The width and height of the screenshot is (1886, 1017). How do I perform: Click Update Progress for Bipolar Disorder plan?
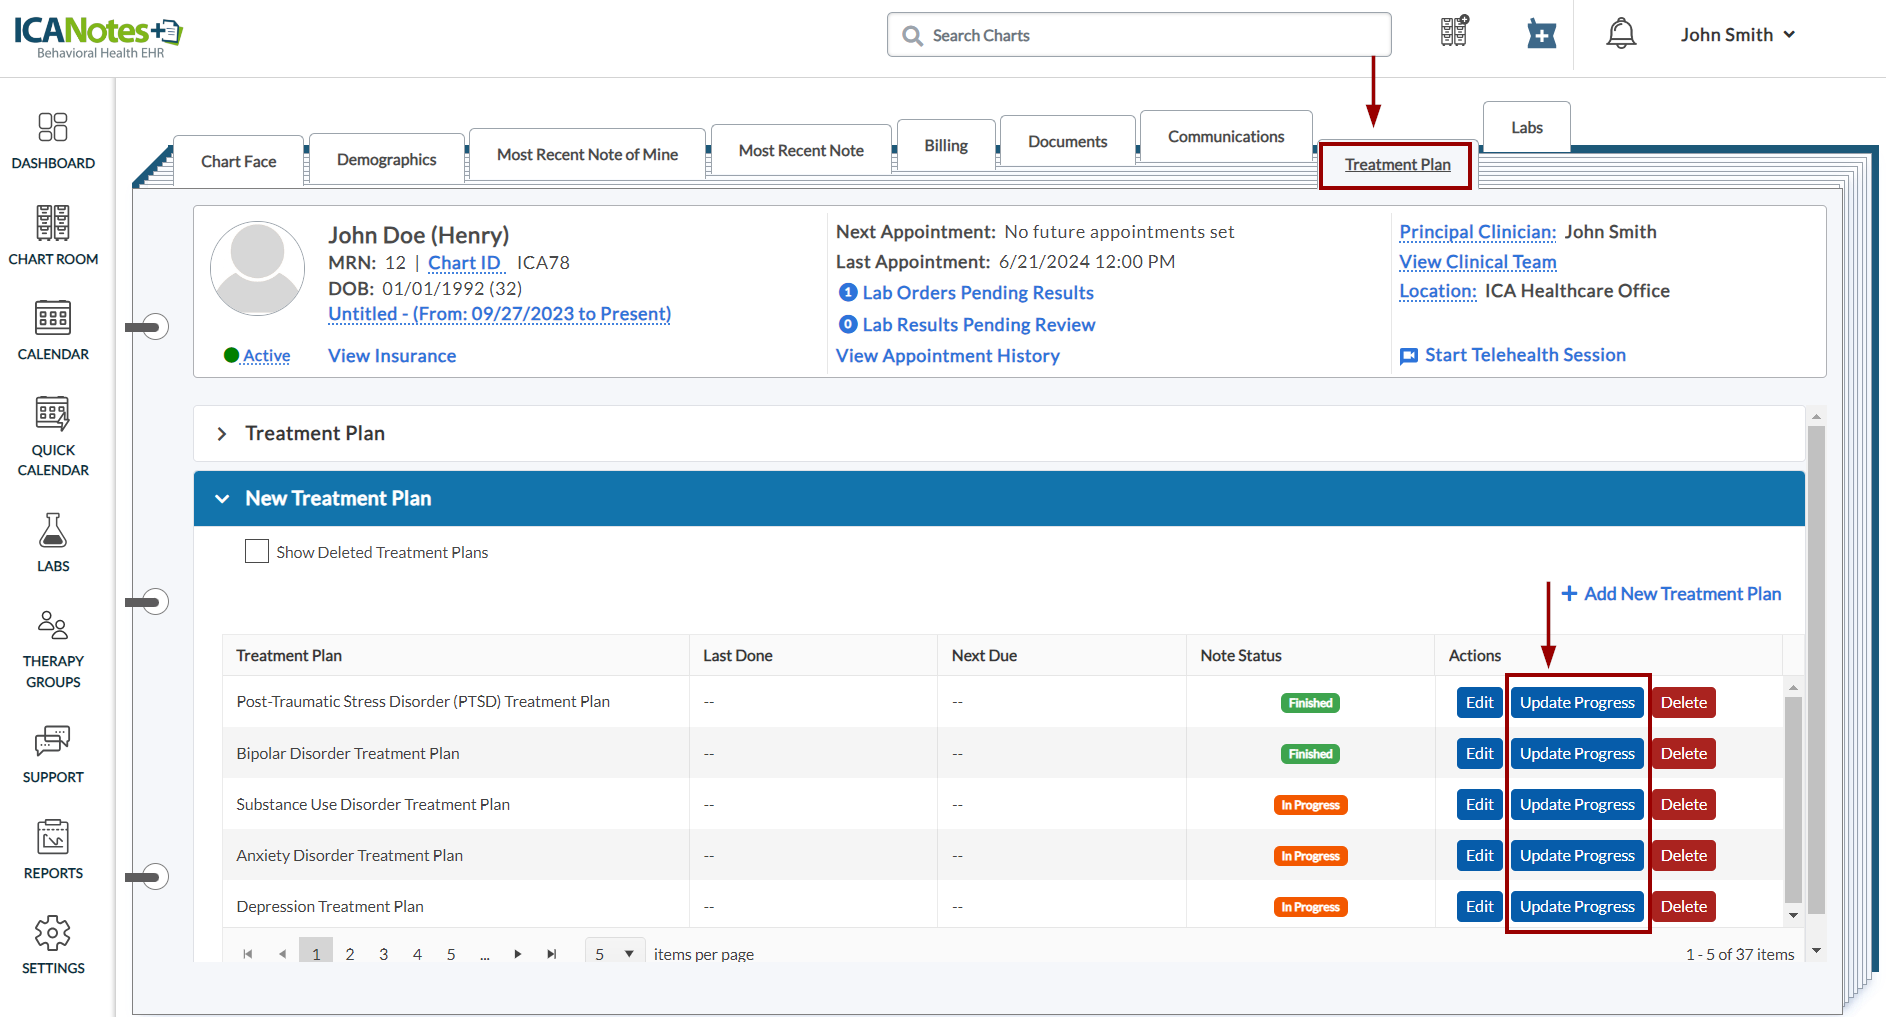tap(1576, 754)
